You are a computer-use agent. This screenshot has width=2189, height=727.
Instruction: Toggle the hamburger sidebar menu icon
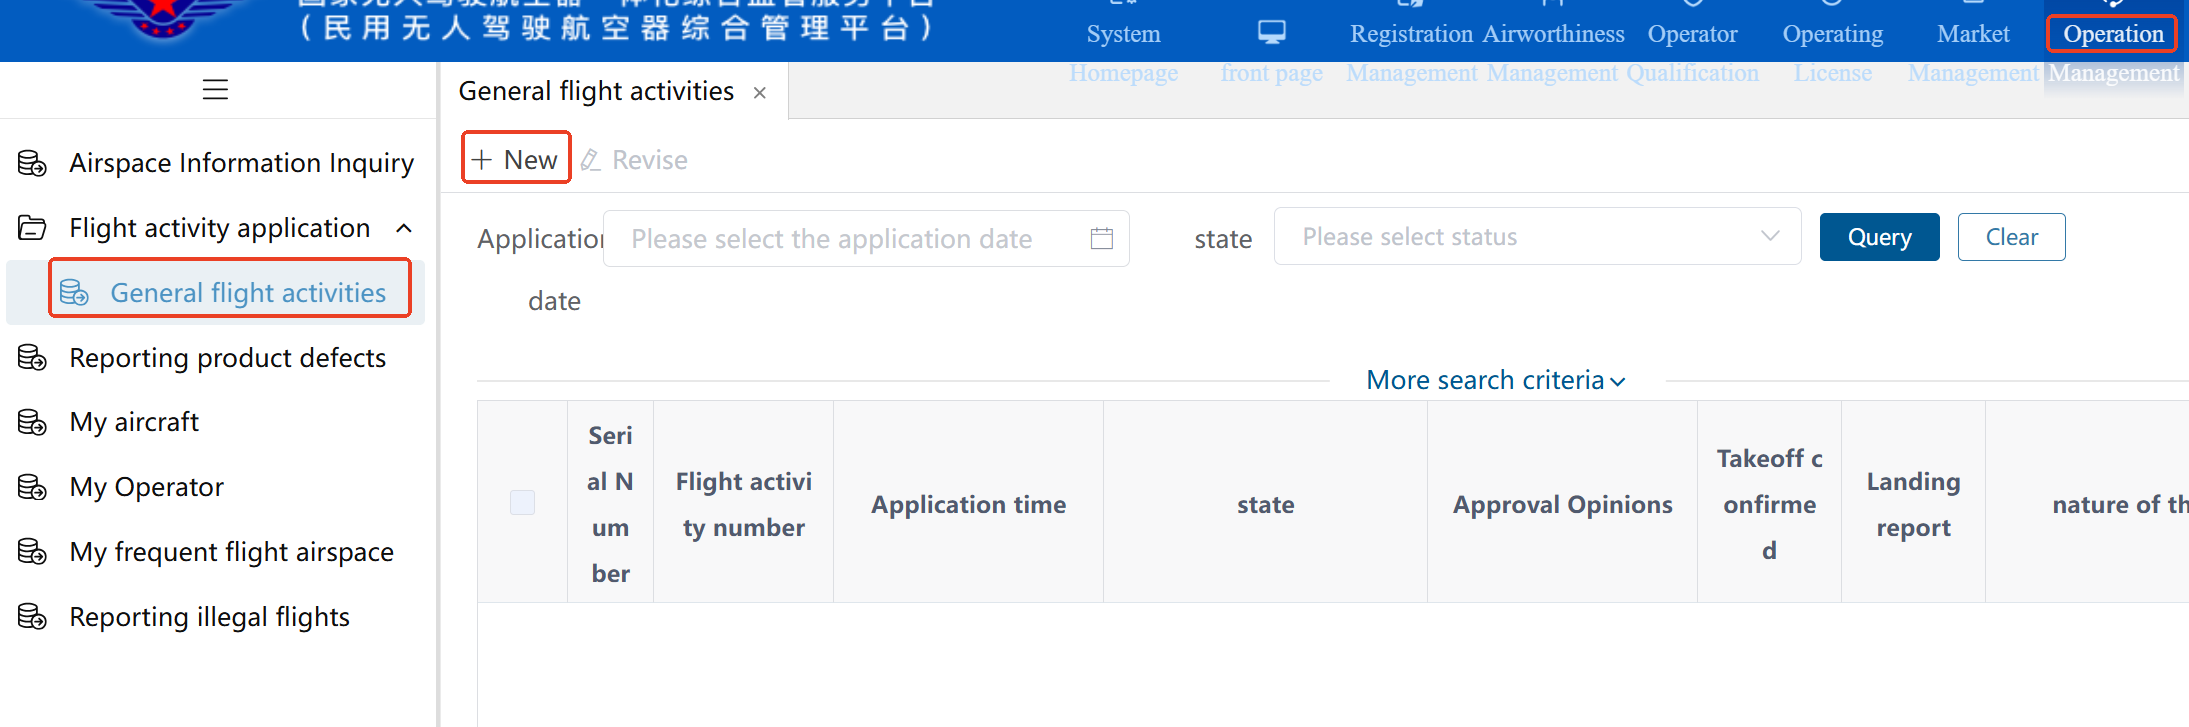215,90
